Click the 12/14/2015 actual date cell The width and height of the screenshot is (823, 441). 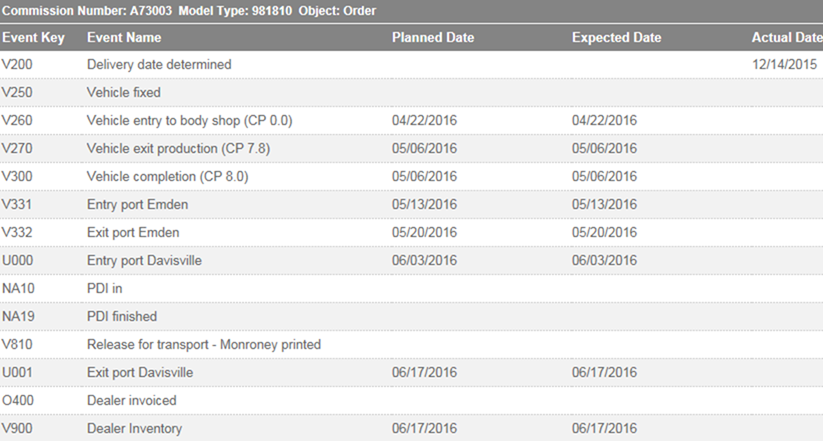784,65
